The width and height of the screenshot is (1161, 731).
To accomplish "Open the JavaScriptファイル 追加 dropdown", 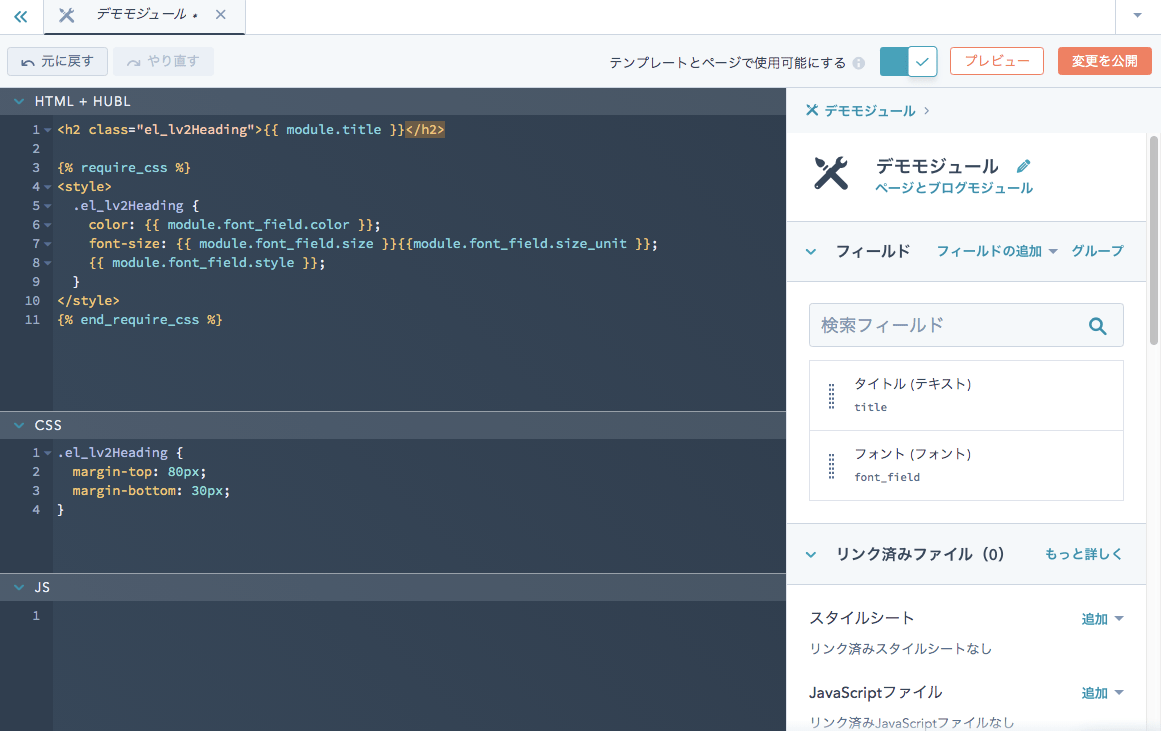I will (x=1102, y=693).
